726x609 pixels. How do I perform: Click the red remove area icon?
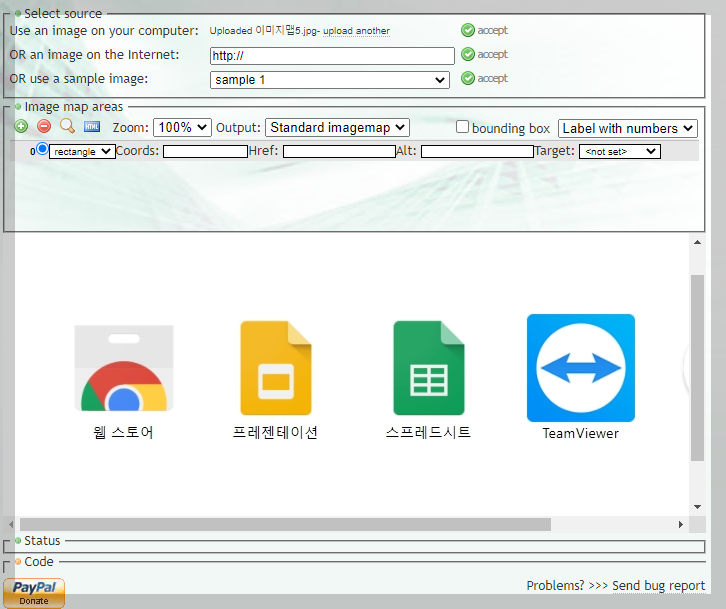pyautogui.click(x=44, y=126)
